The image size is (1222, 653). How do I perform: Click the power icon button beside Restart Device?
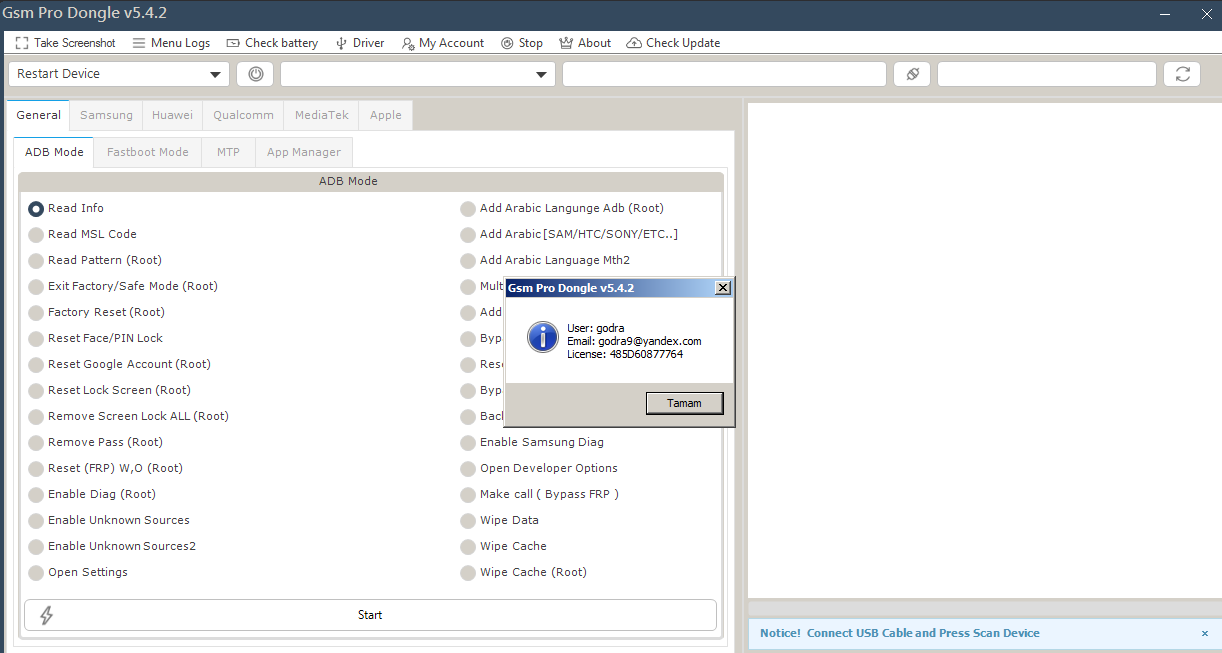coord(255,74)
